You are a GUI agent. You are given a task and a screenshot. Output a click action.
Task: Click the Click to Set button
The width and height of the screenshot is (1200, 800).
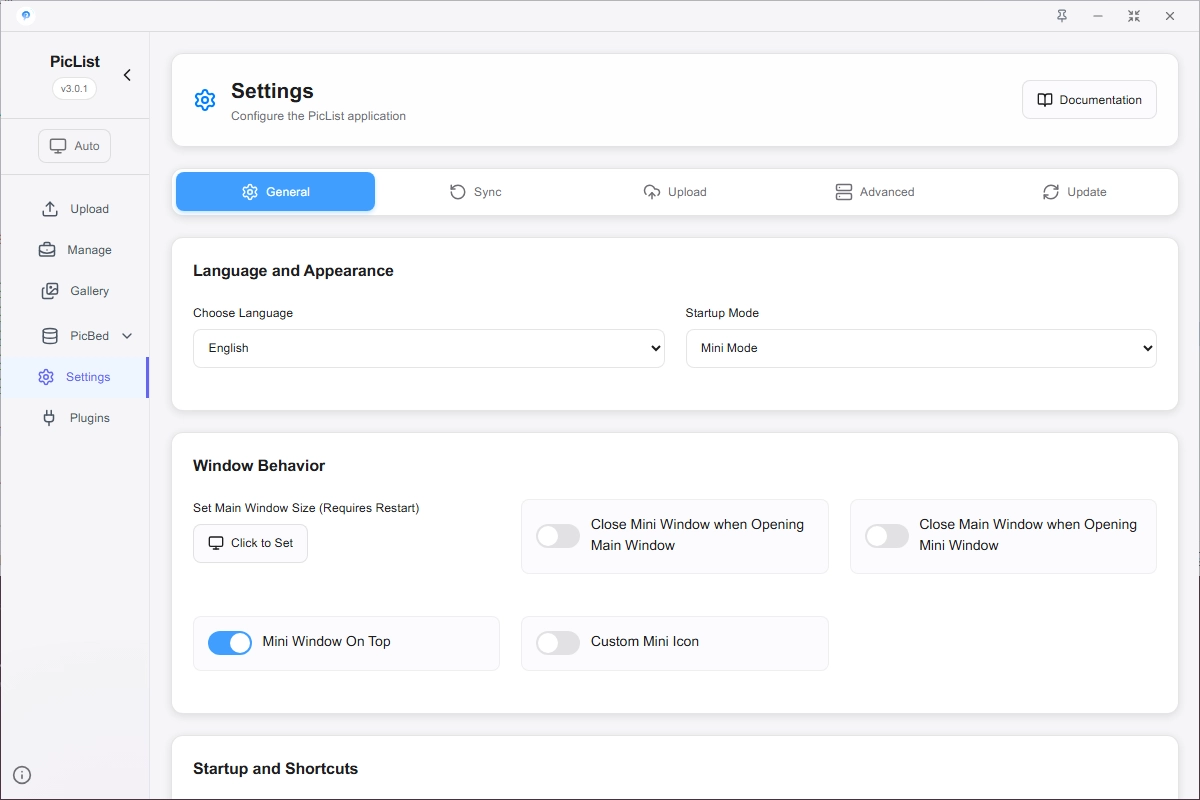click(250, 543)
